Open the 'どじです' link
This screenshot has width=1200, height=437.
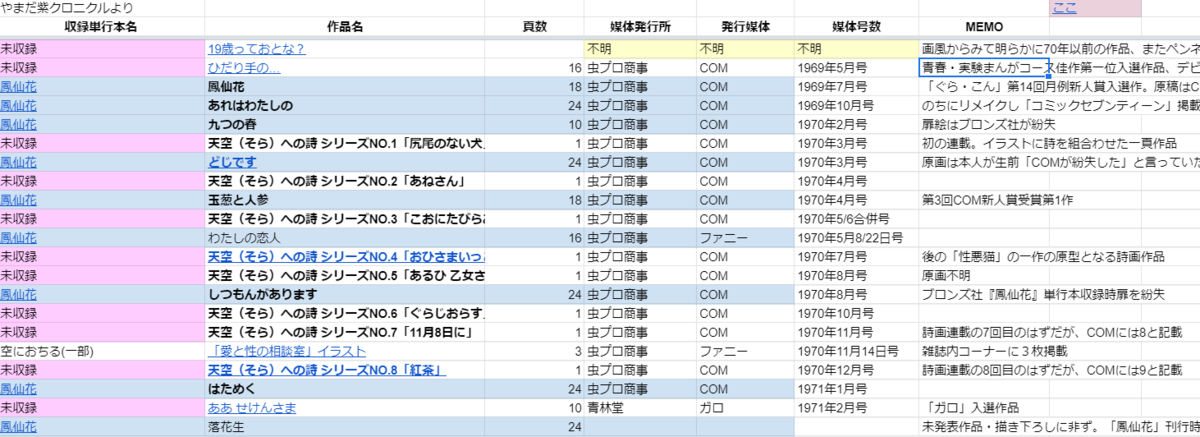pyautogui.click(x=232, y=162)
